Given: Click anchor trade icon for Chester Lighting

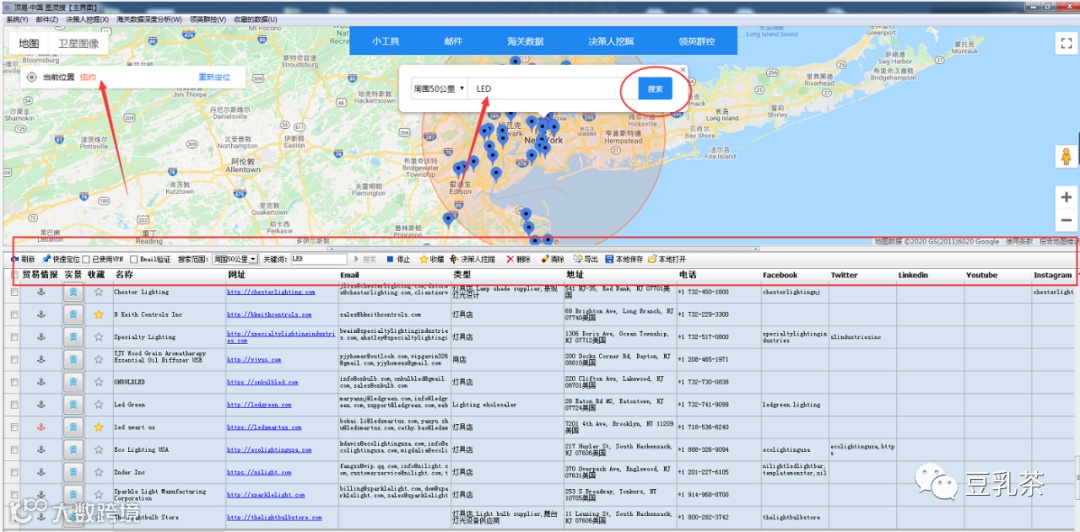Looking at the screenshot, I should tap(41, 292).
